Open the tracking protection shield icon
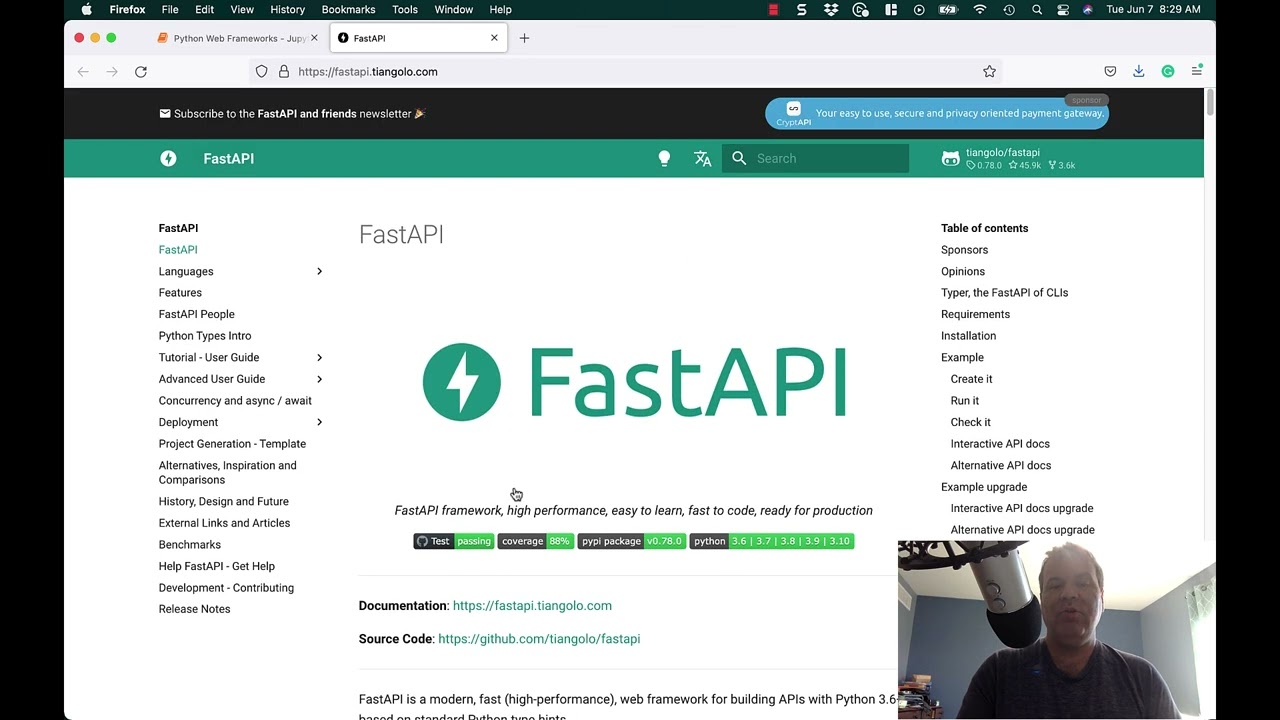The image size is (1280, 720). [261, 72]
